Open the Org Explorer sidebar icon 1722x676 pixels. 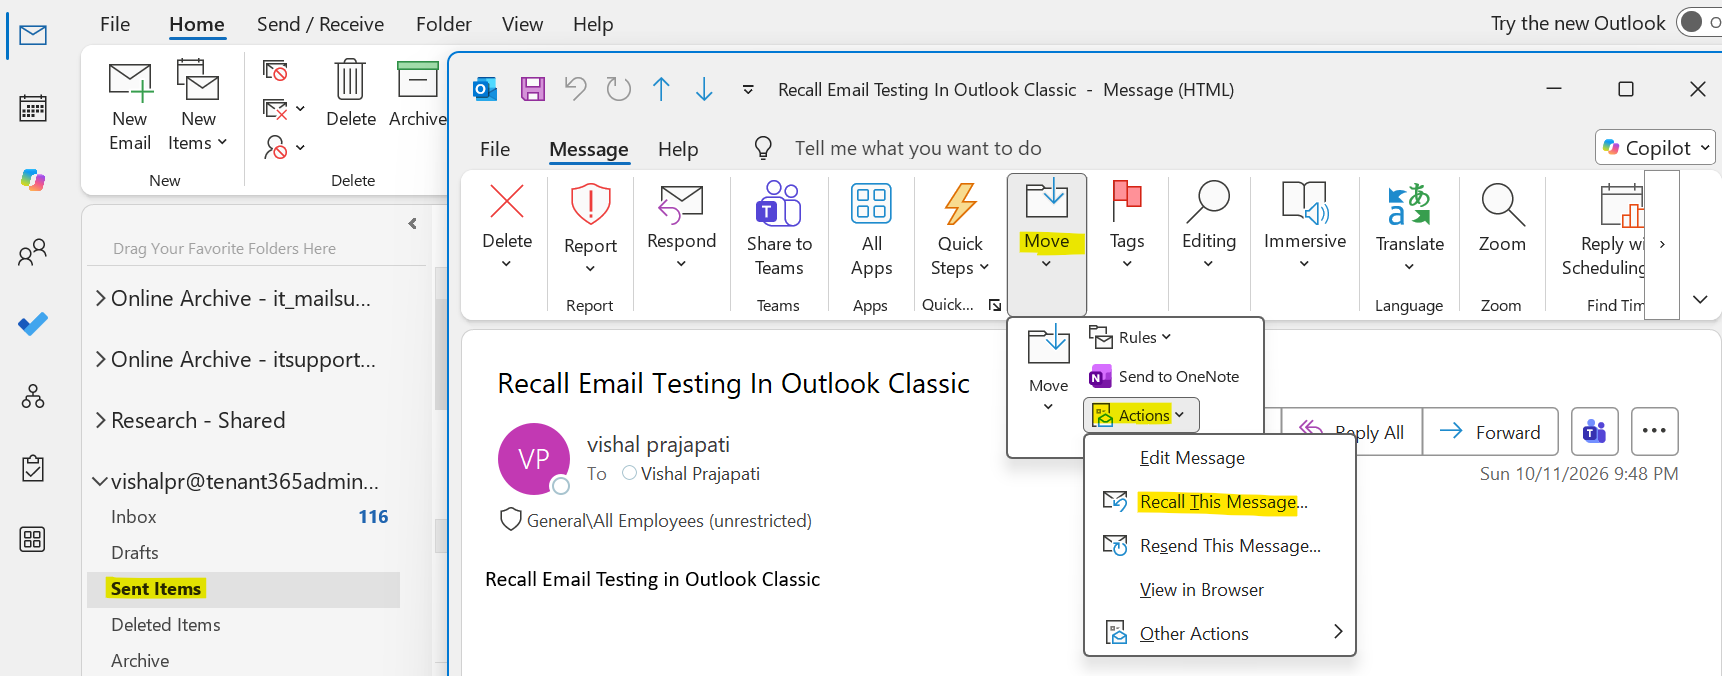(33, 396)
